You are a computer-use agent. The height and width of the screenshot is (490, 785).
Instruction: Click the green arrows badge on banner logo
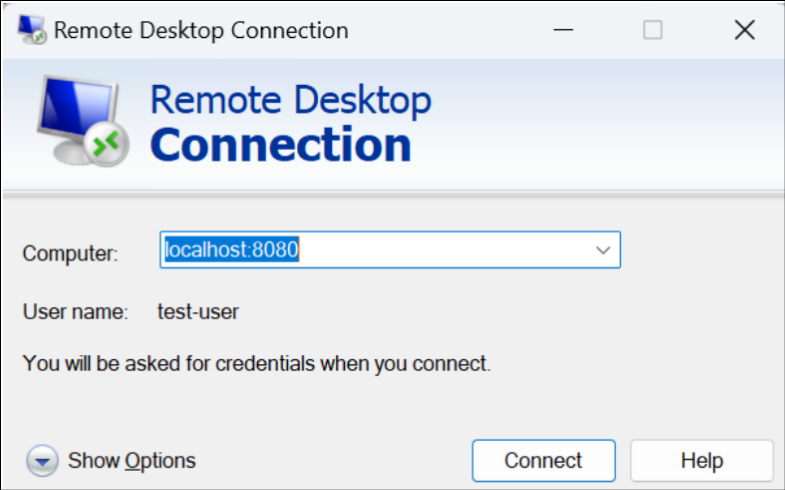coord(106,145)
